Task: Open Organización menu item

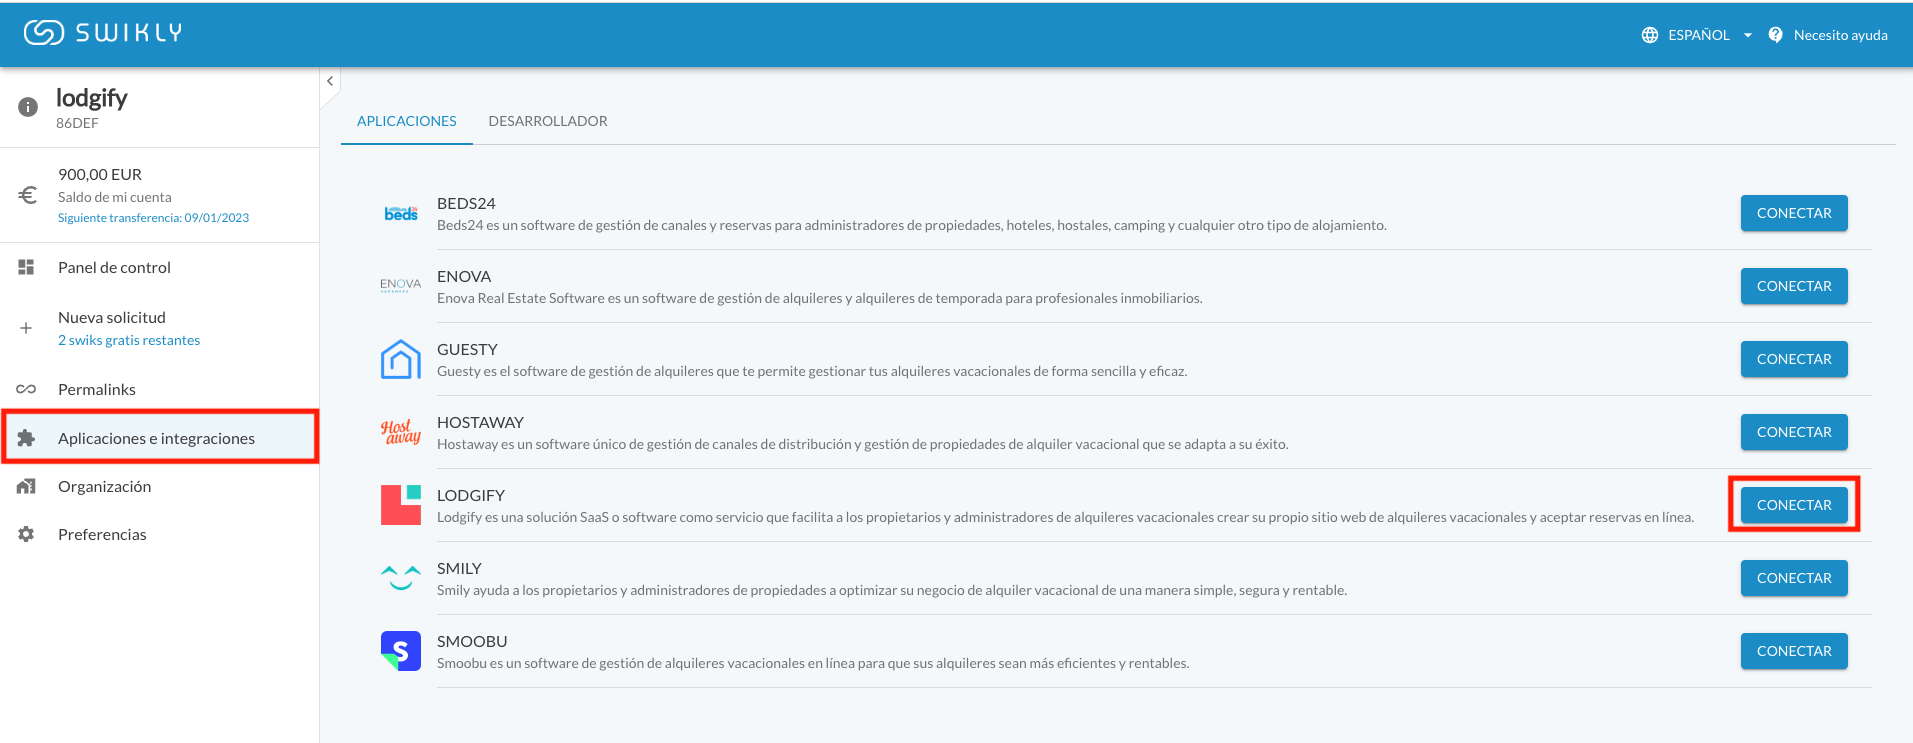Action: pyautogui.click(x=105, y=486)
